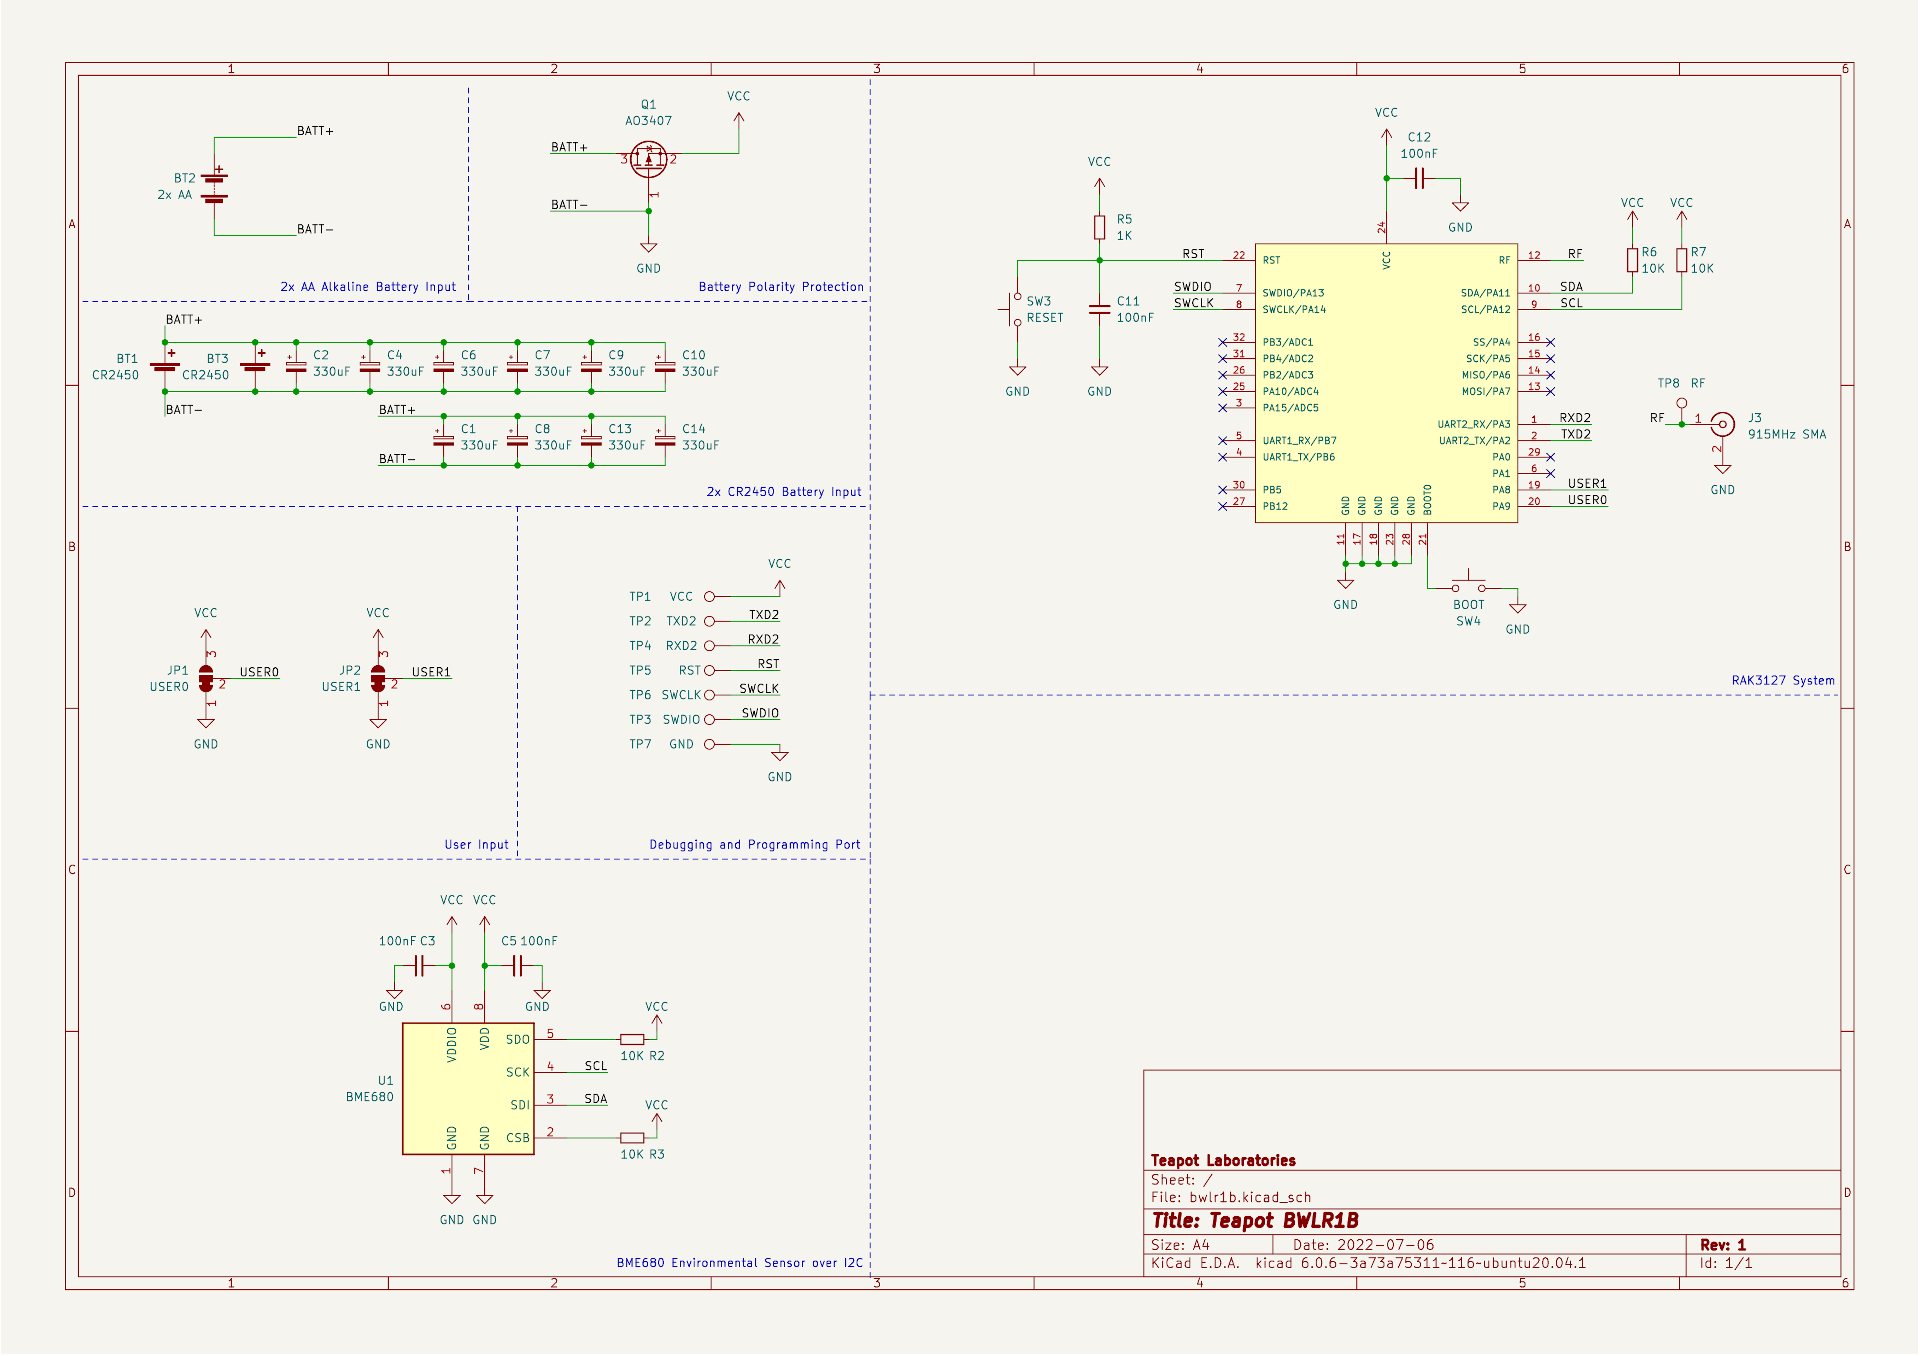Select the JP2 USER1 solder jumper
Screen dimensions: 1920x1356
tap(378, 679)
